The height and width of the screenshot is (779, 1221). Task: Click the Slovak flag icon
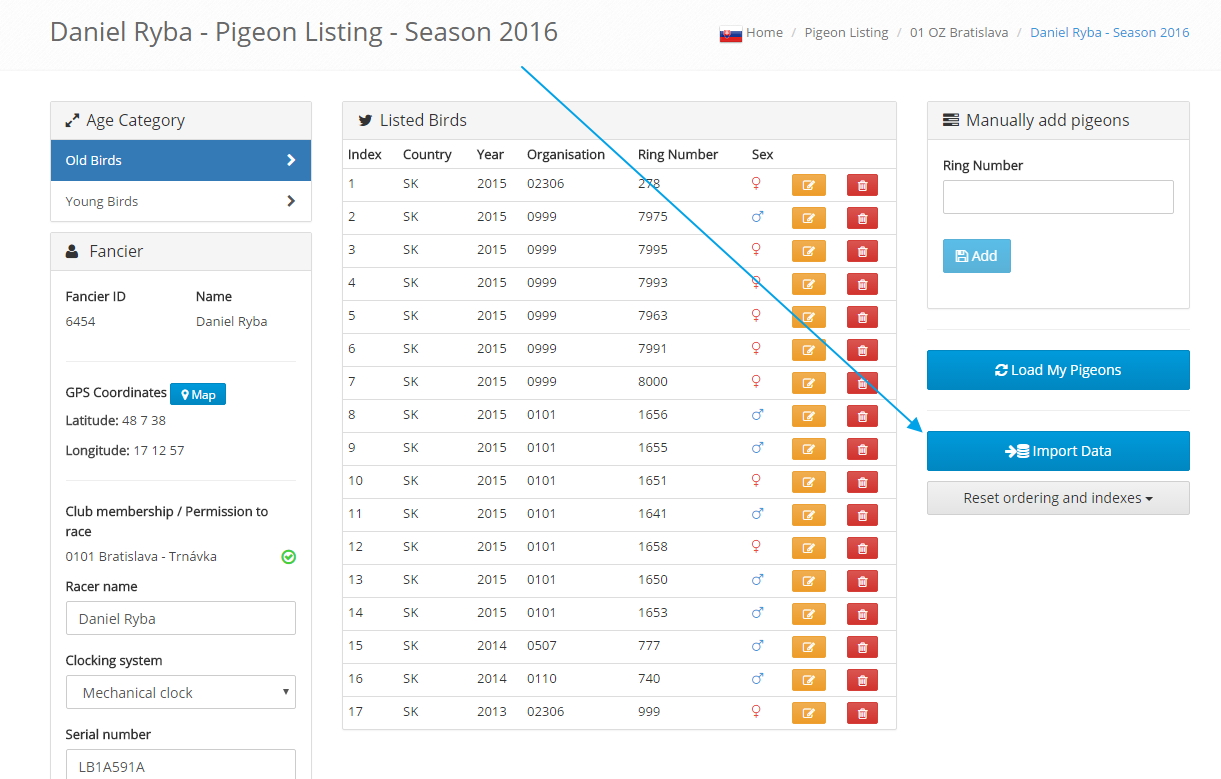730,33
